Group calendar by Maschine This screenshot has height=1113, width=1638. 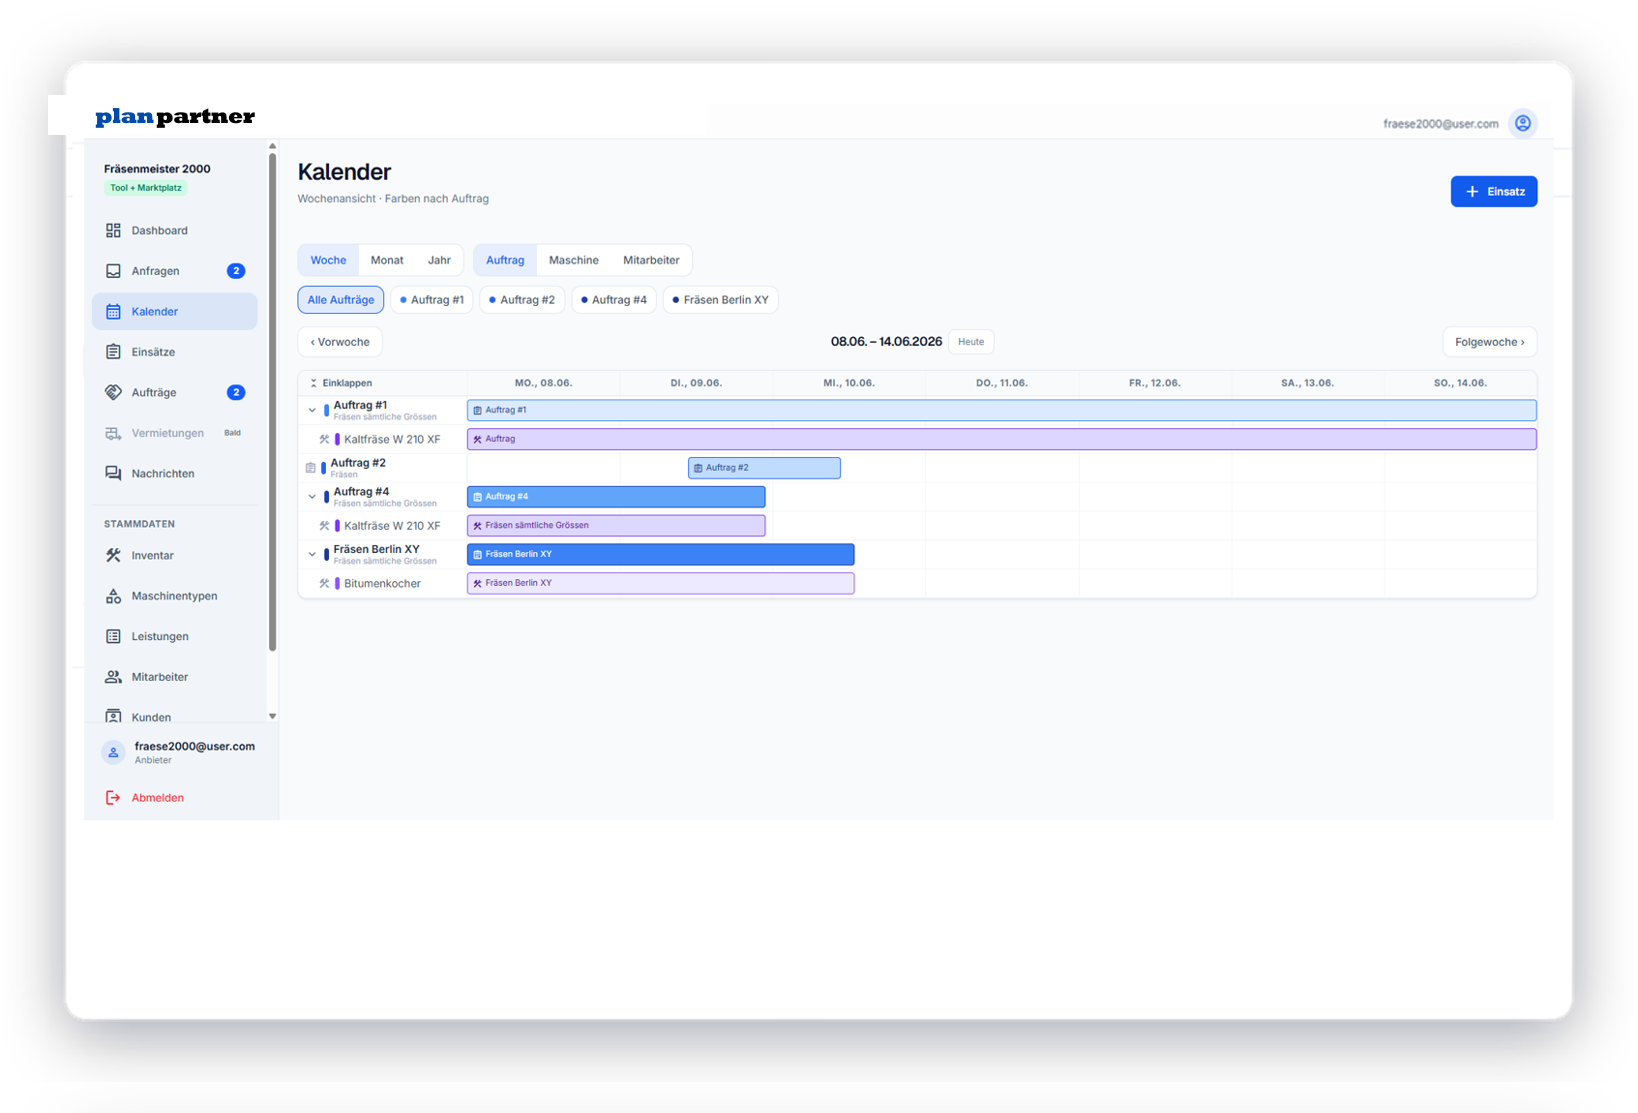(x=574, y=260)
